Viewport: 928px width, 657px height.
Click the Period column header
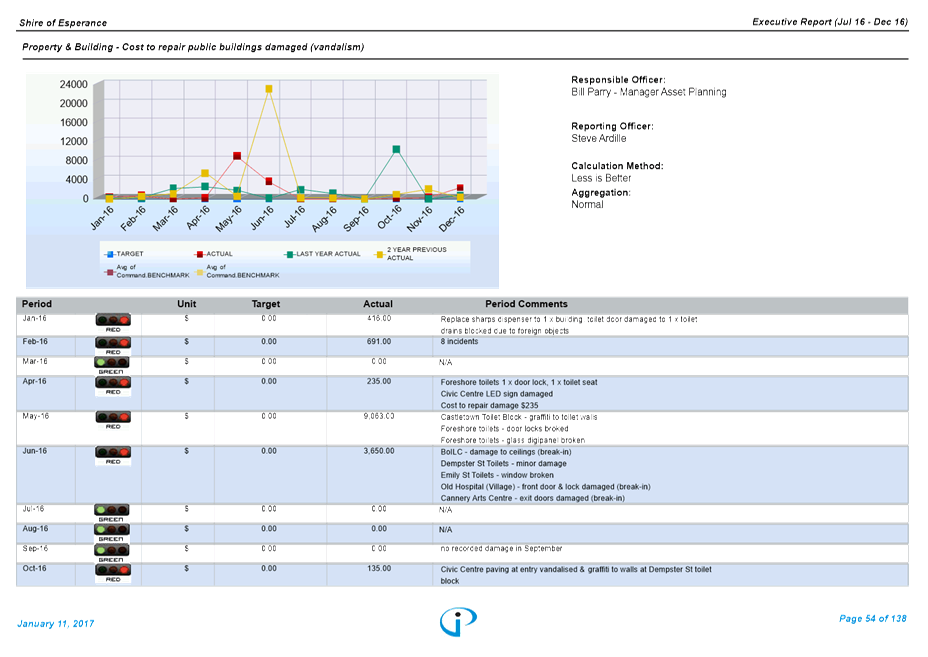[x=37, y=304]
